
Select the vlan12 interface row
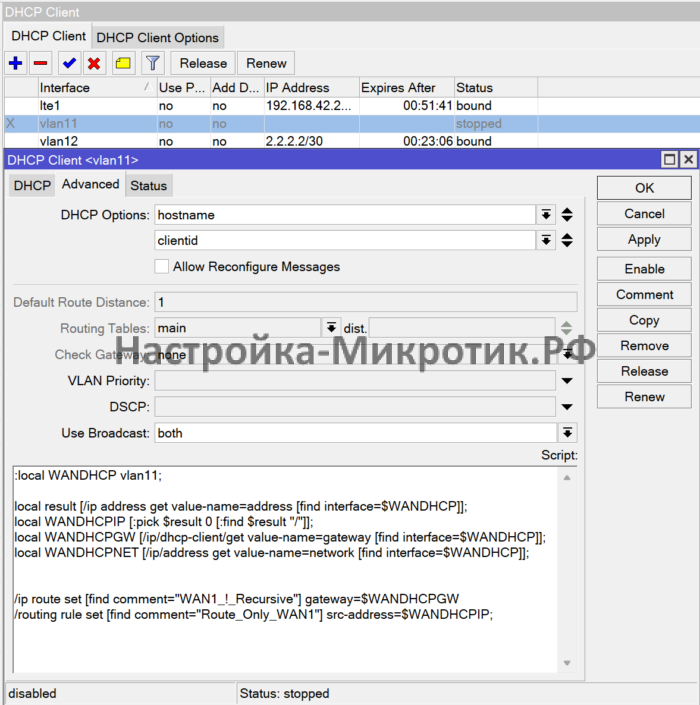click(352, 141)
